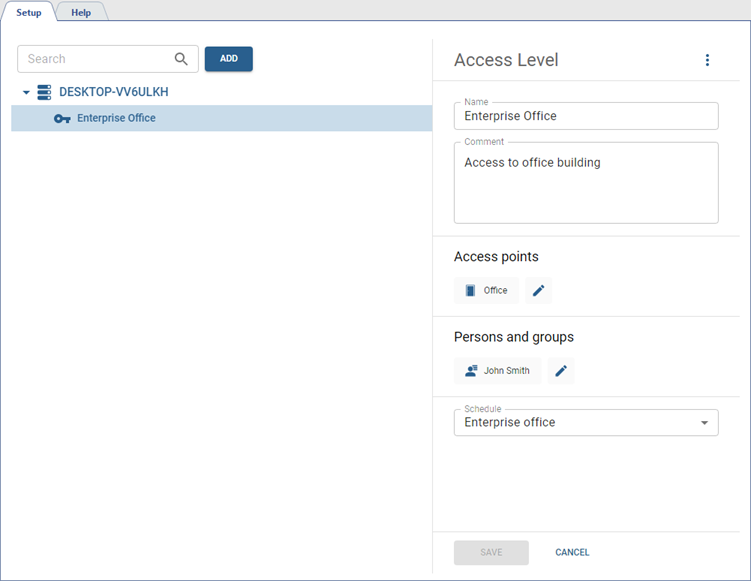The width and height of the screenshot is (751, 581).
Task: Click into the Search input field
Action: (95, 59)
